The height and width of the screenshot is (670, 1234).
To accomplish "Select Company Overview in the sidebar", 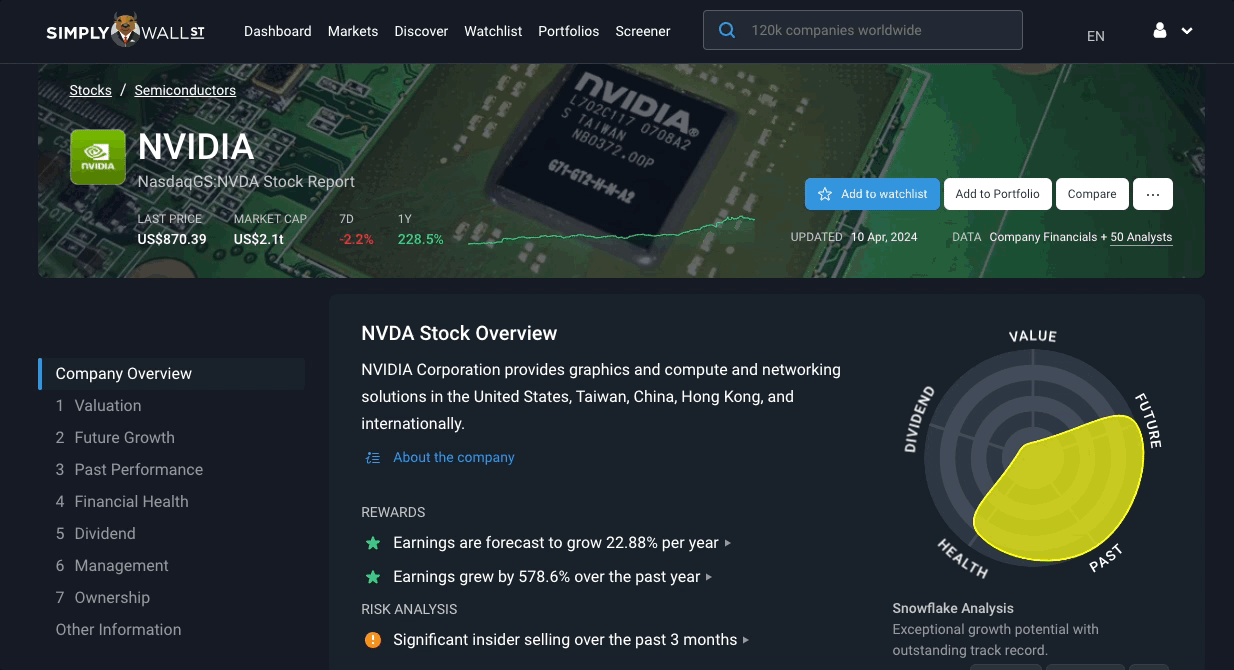I will pos(171,374).
